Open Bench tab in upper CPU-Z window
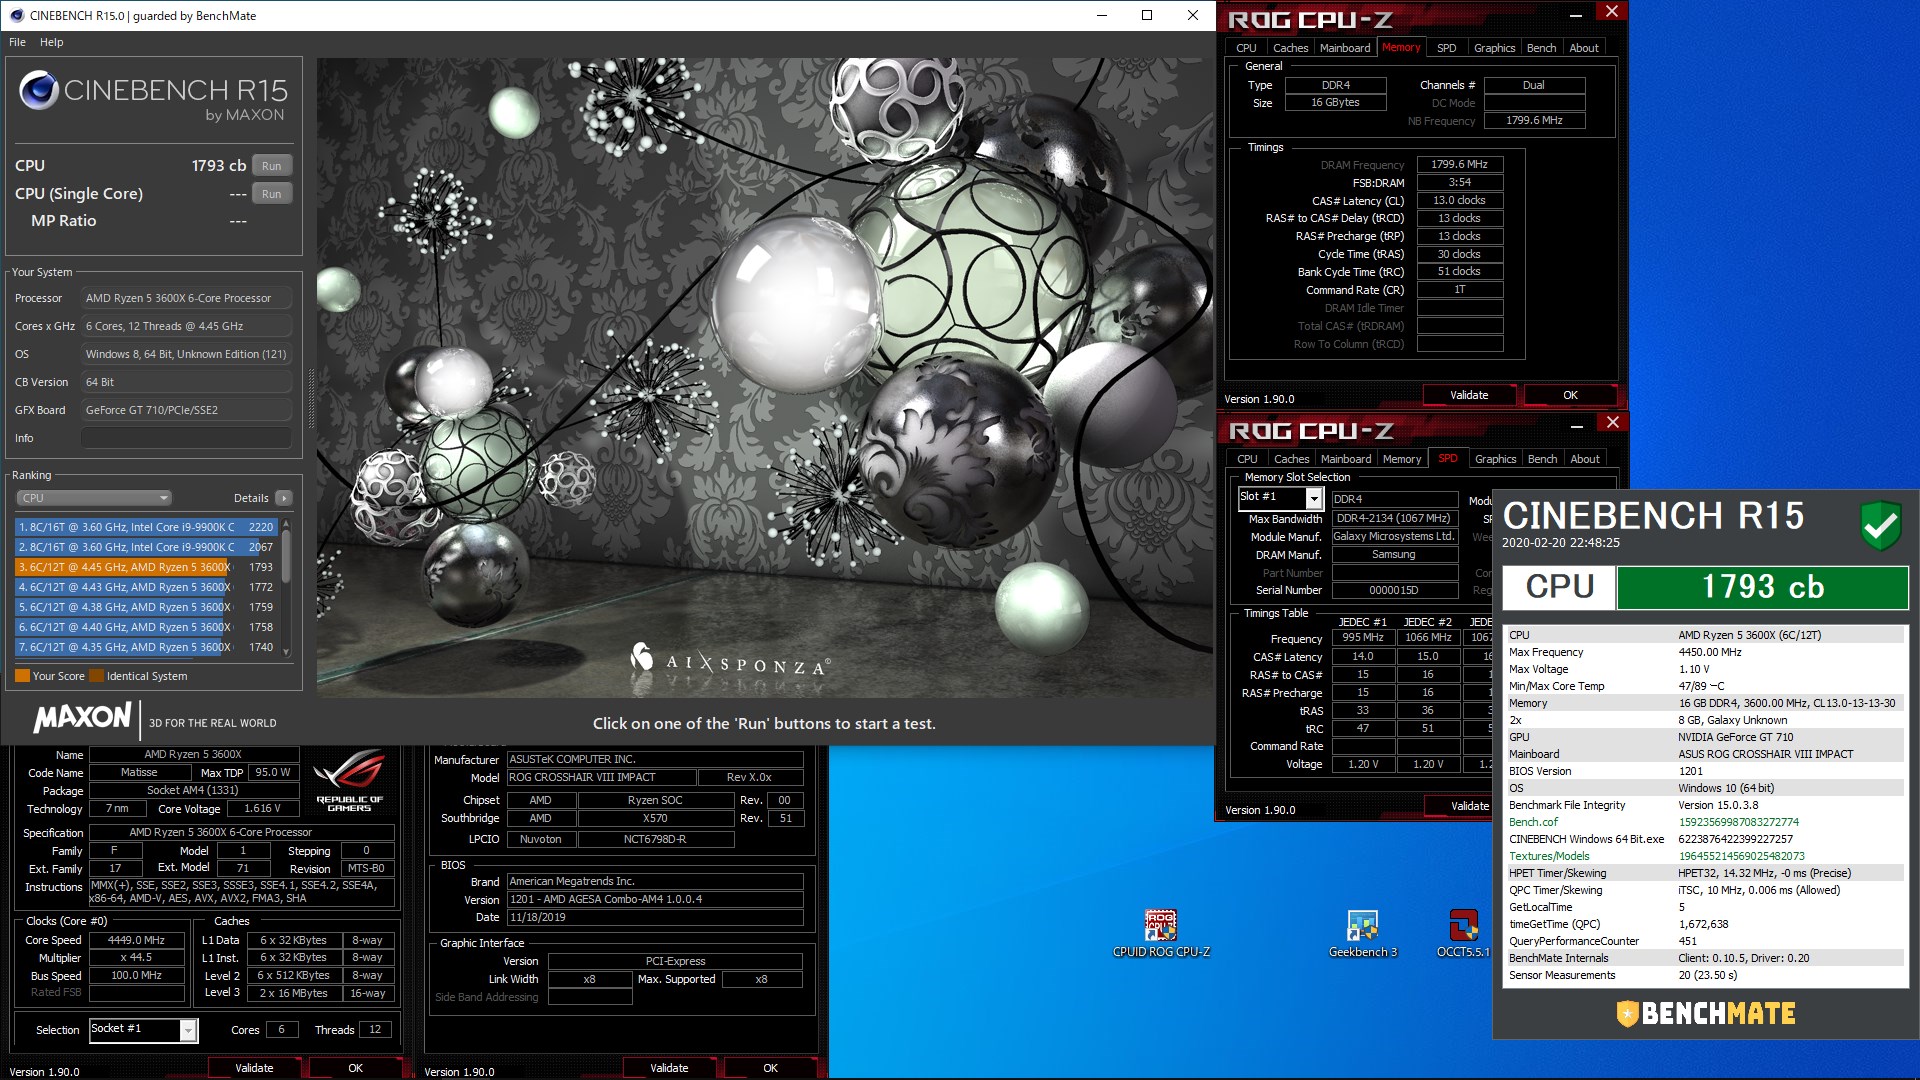 (x=1541, y=48)
